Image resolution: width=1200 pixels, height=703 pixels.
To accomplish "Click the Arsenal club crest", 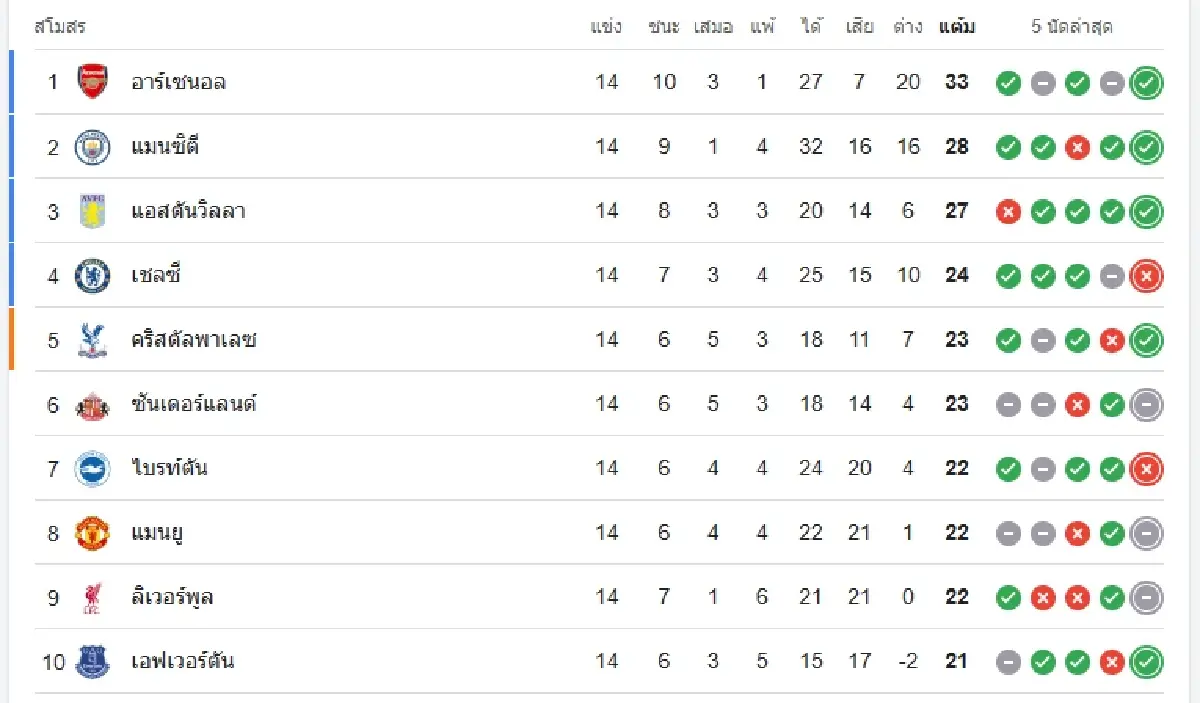I will point(93,82).
